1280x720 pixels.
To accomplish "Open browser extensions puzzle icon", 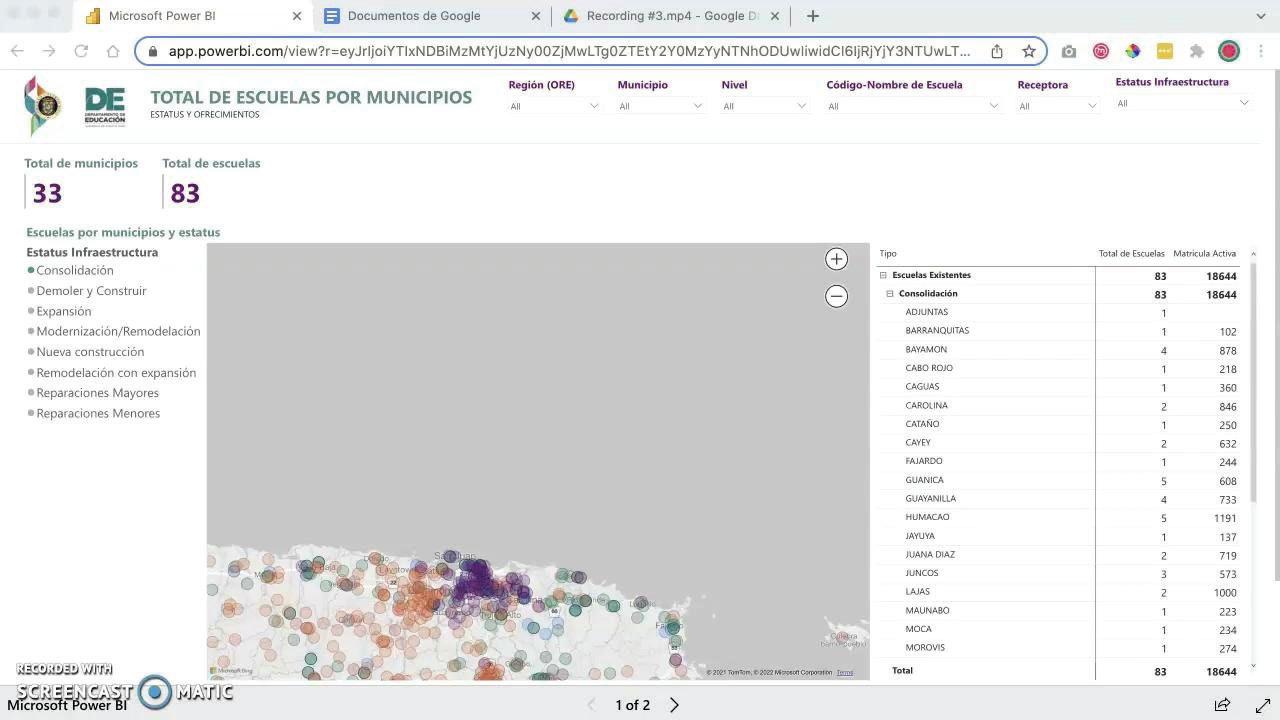I will pyautogui.click(x=1196, y=51).
